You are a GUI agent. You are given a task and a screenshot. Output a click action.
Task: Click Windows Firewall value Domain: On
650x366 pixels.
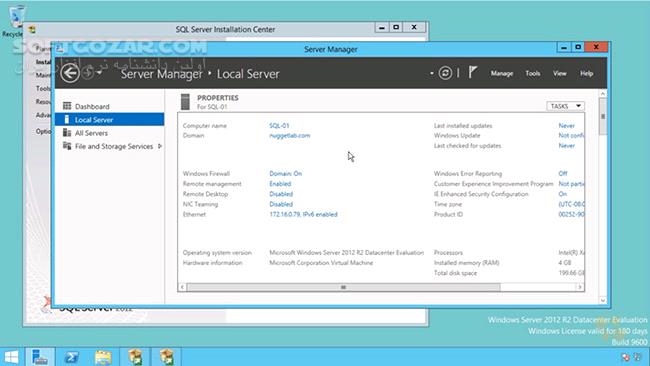click(x=286, y=174)
